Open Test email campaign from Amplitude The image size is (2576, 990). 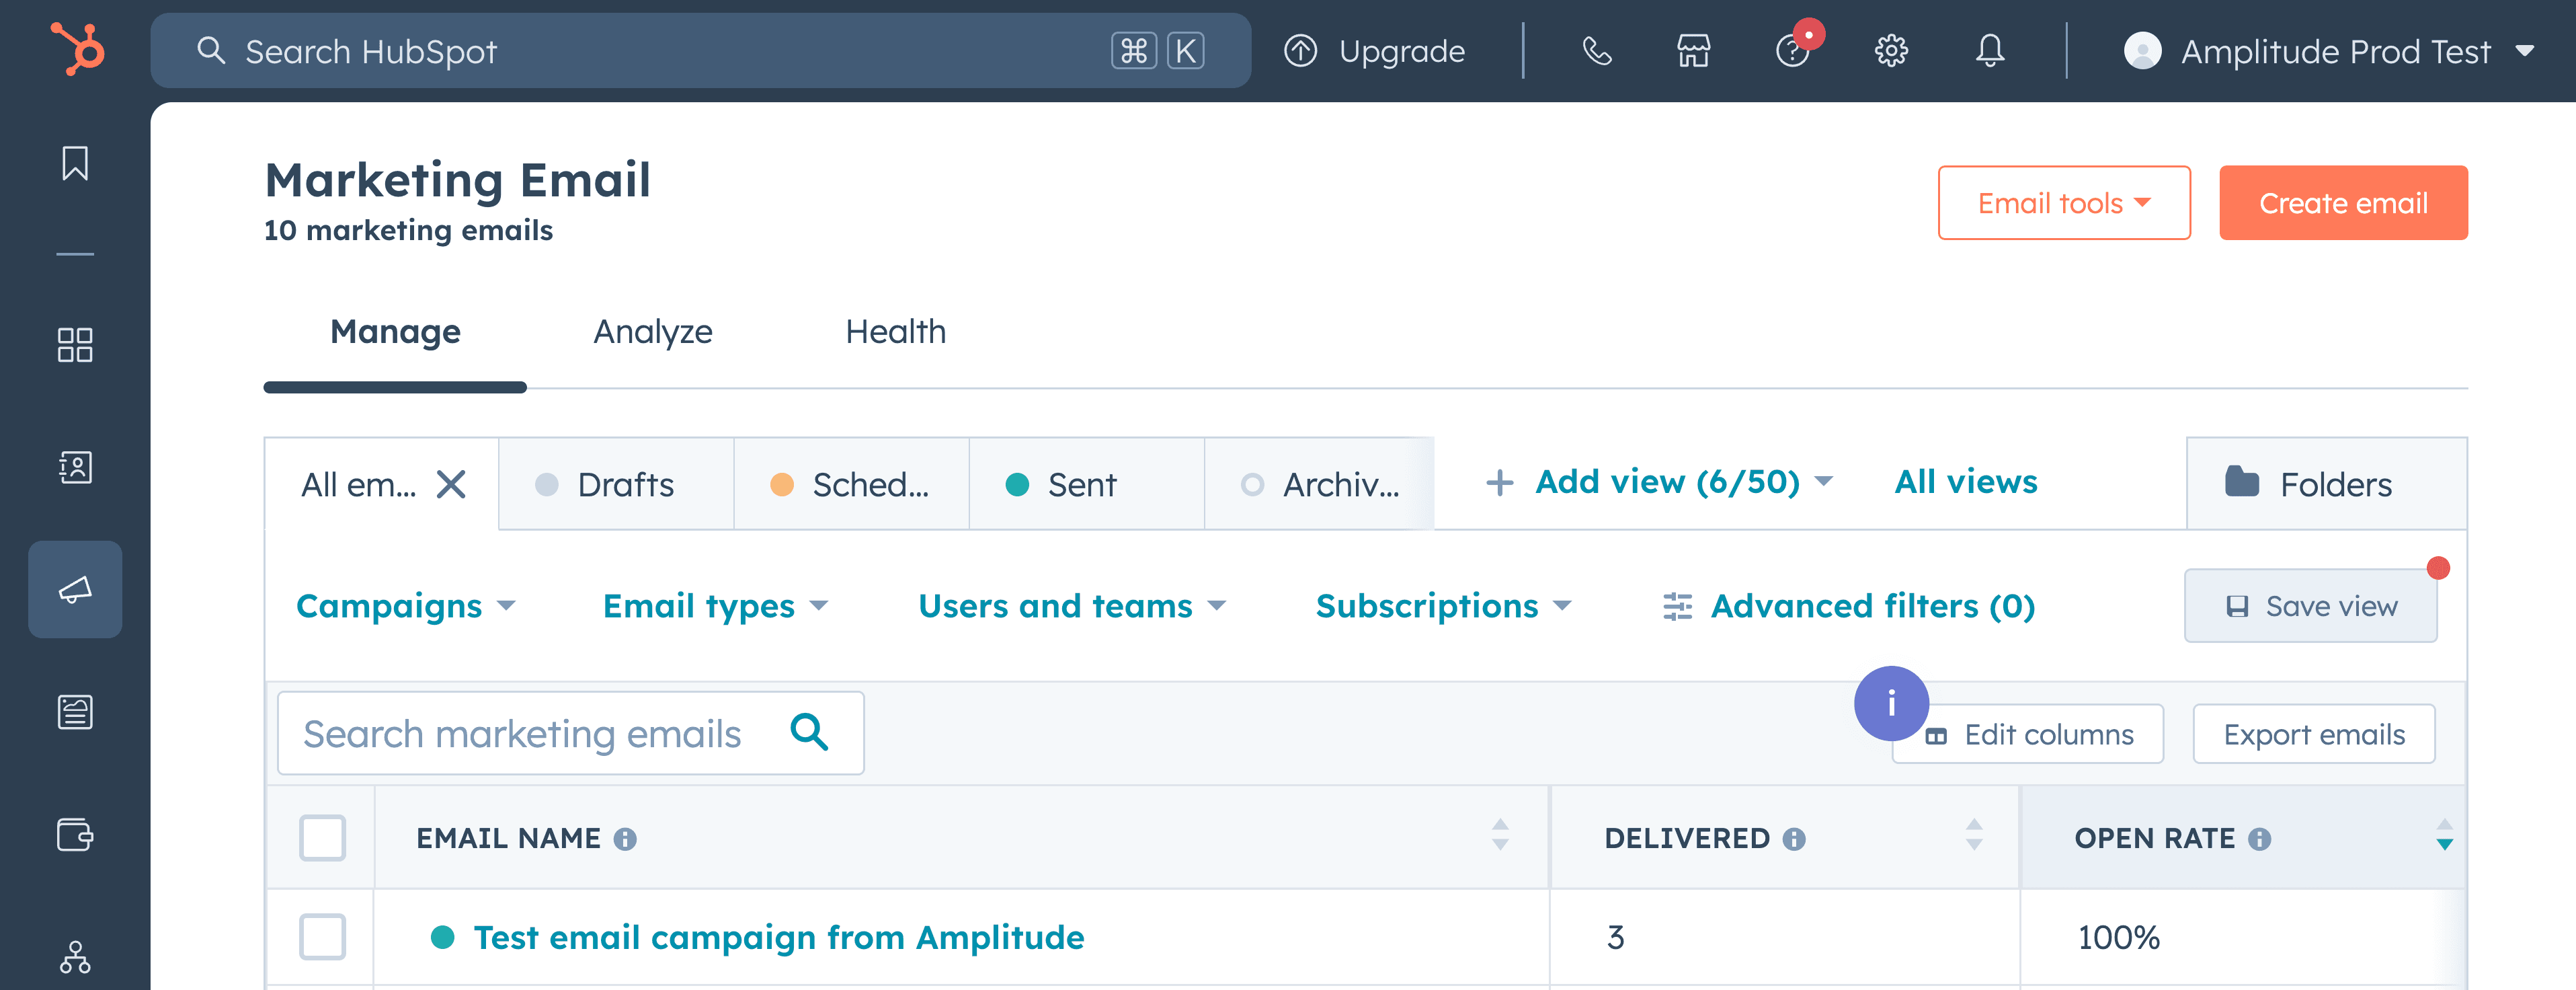pyautogui.click(x=778, y=938)
